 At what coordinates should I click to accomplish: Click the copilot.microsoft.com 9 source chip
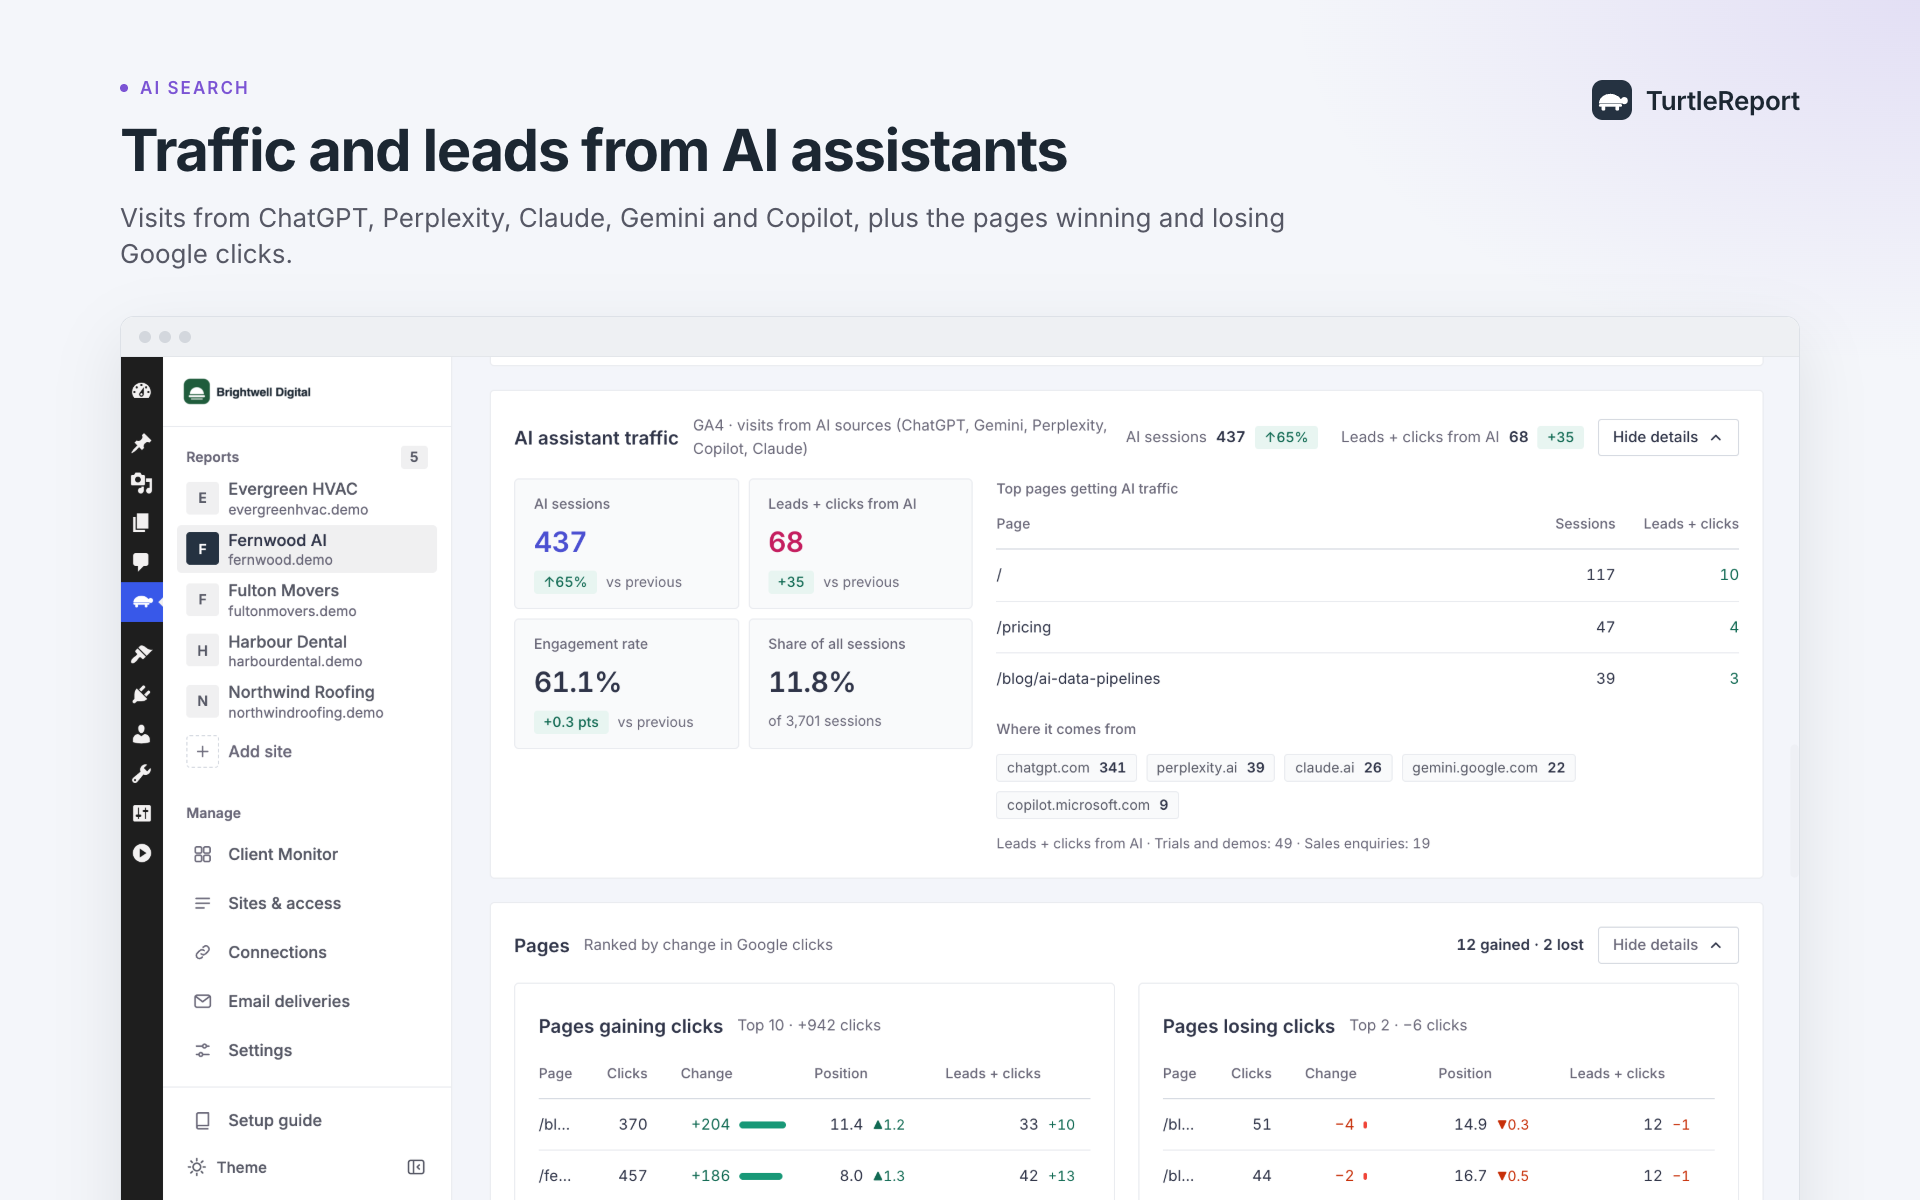pos(1087,805)
